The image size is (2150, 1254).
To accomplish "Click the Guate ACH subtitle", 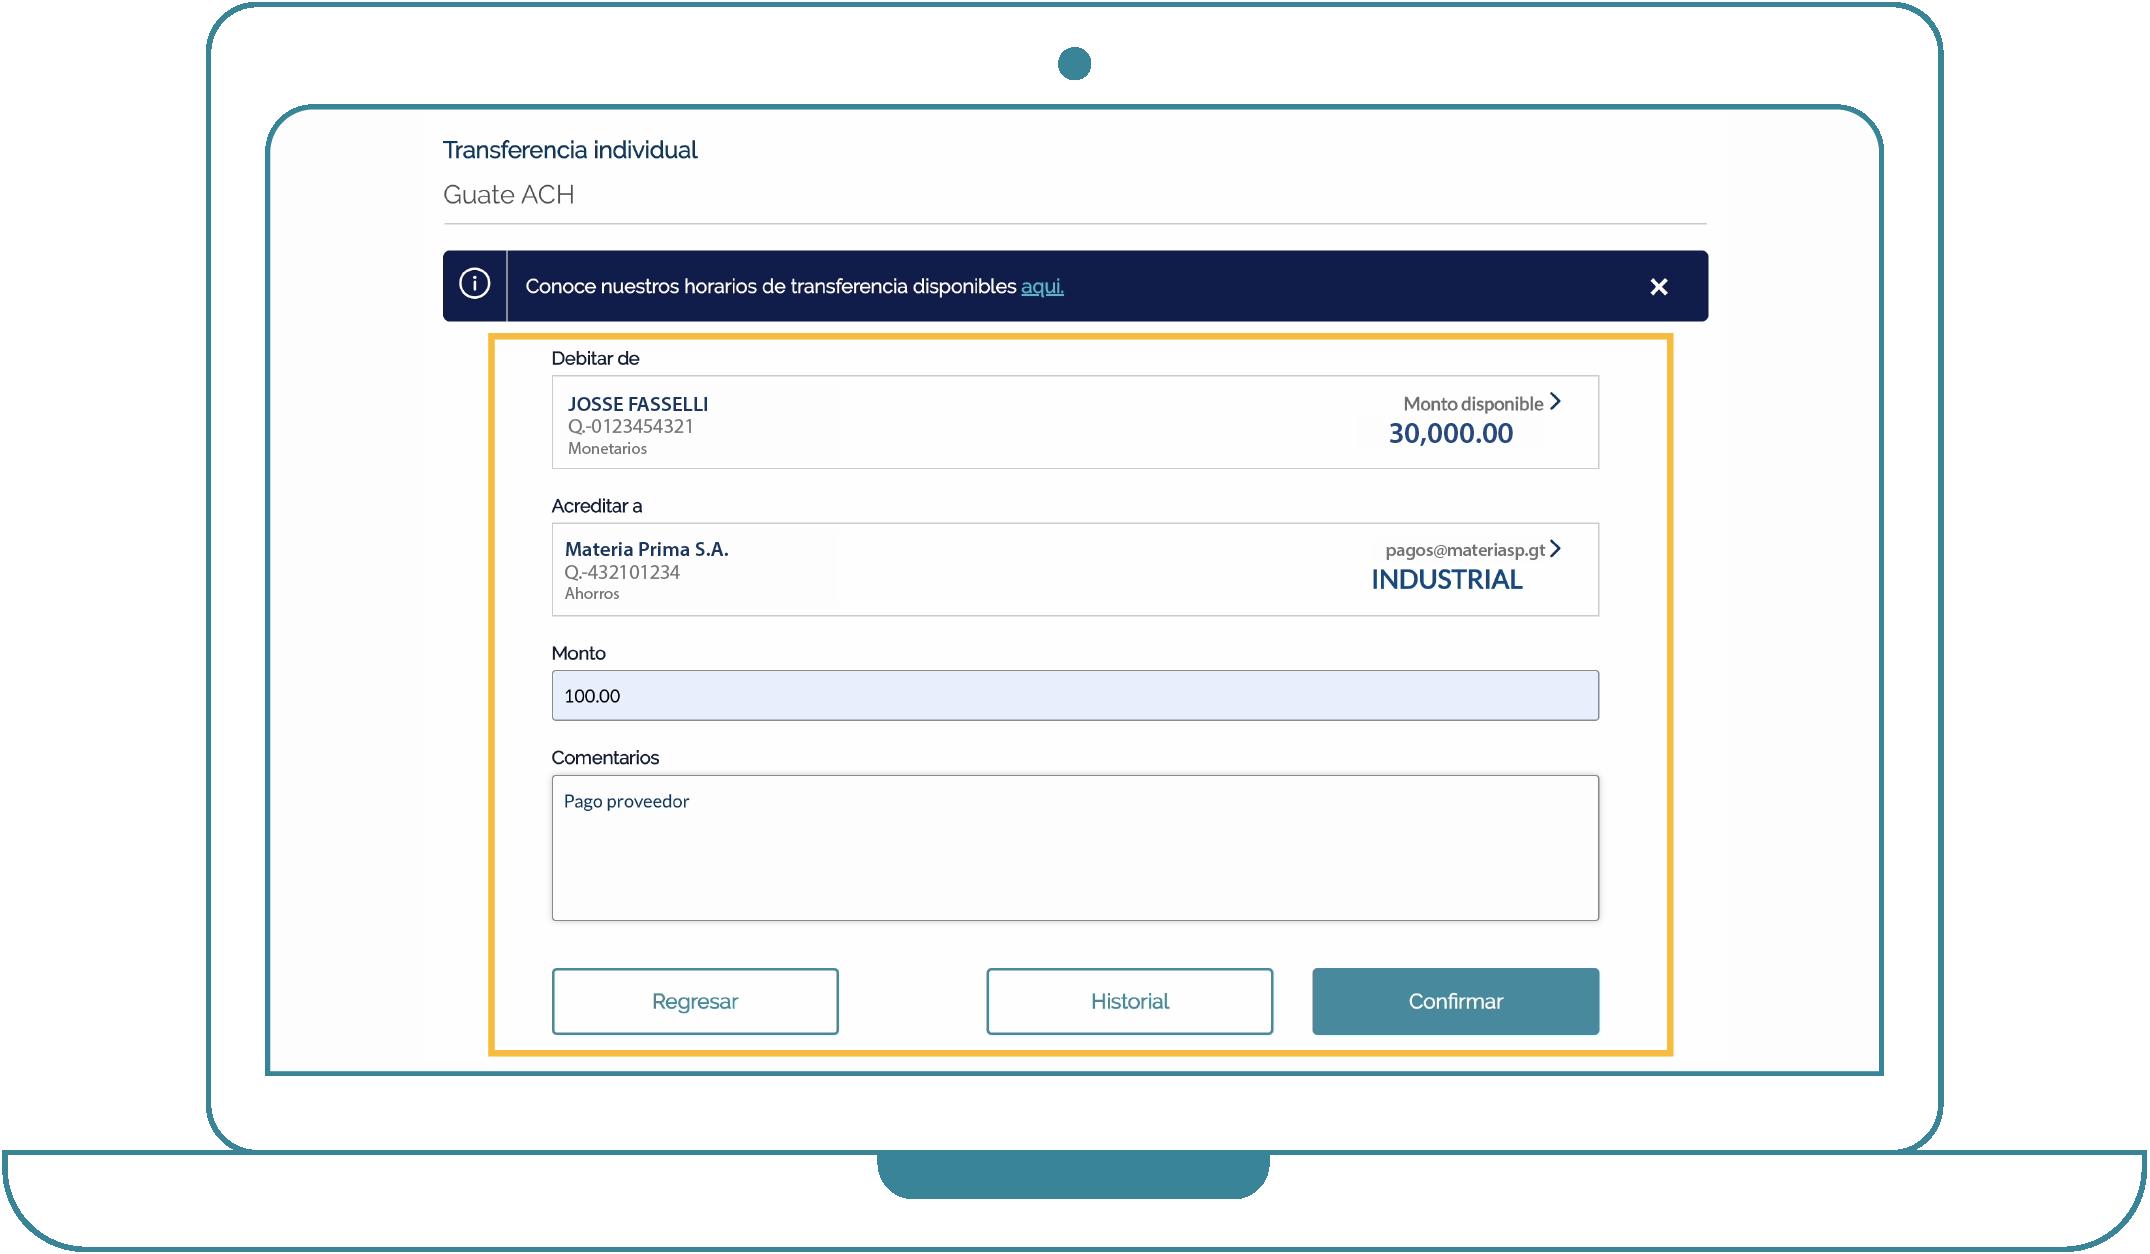I will [508, 195].
